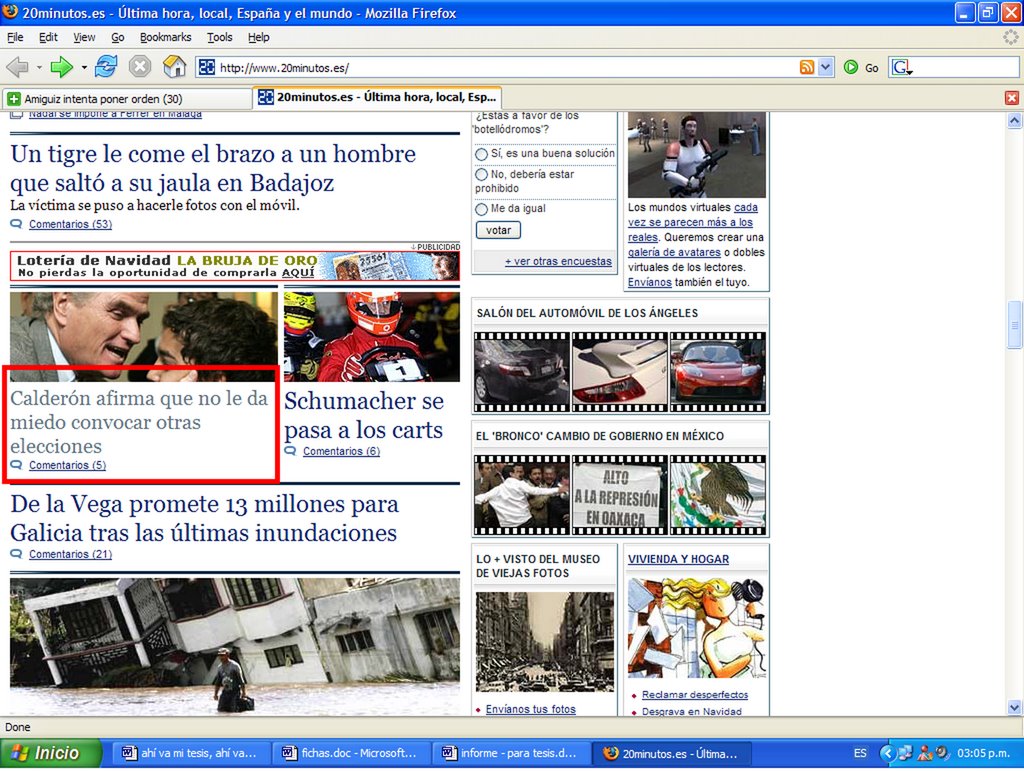Click the comment bubble icon beside Comentarios (21)
Screen dimensions: 1024x771
pyautogui.click(x=16, y=554)
